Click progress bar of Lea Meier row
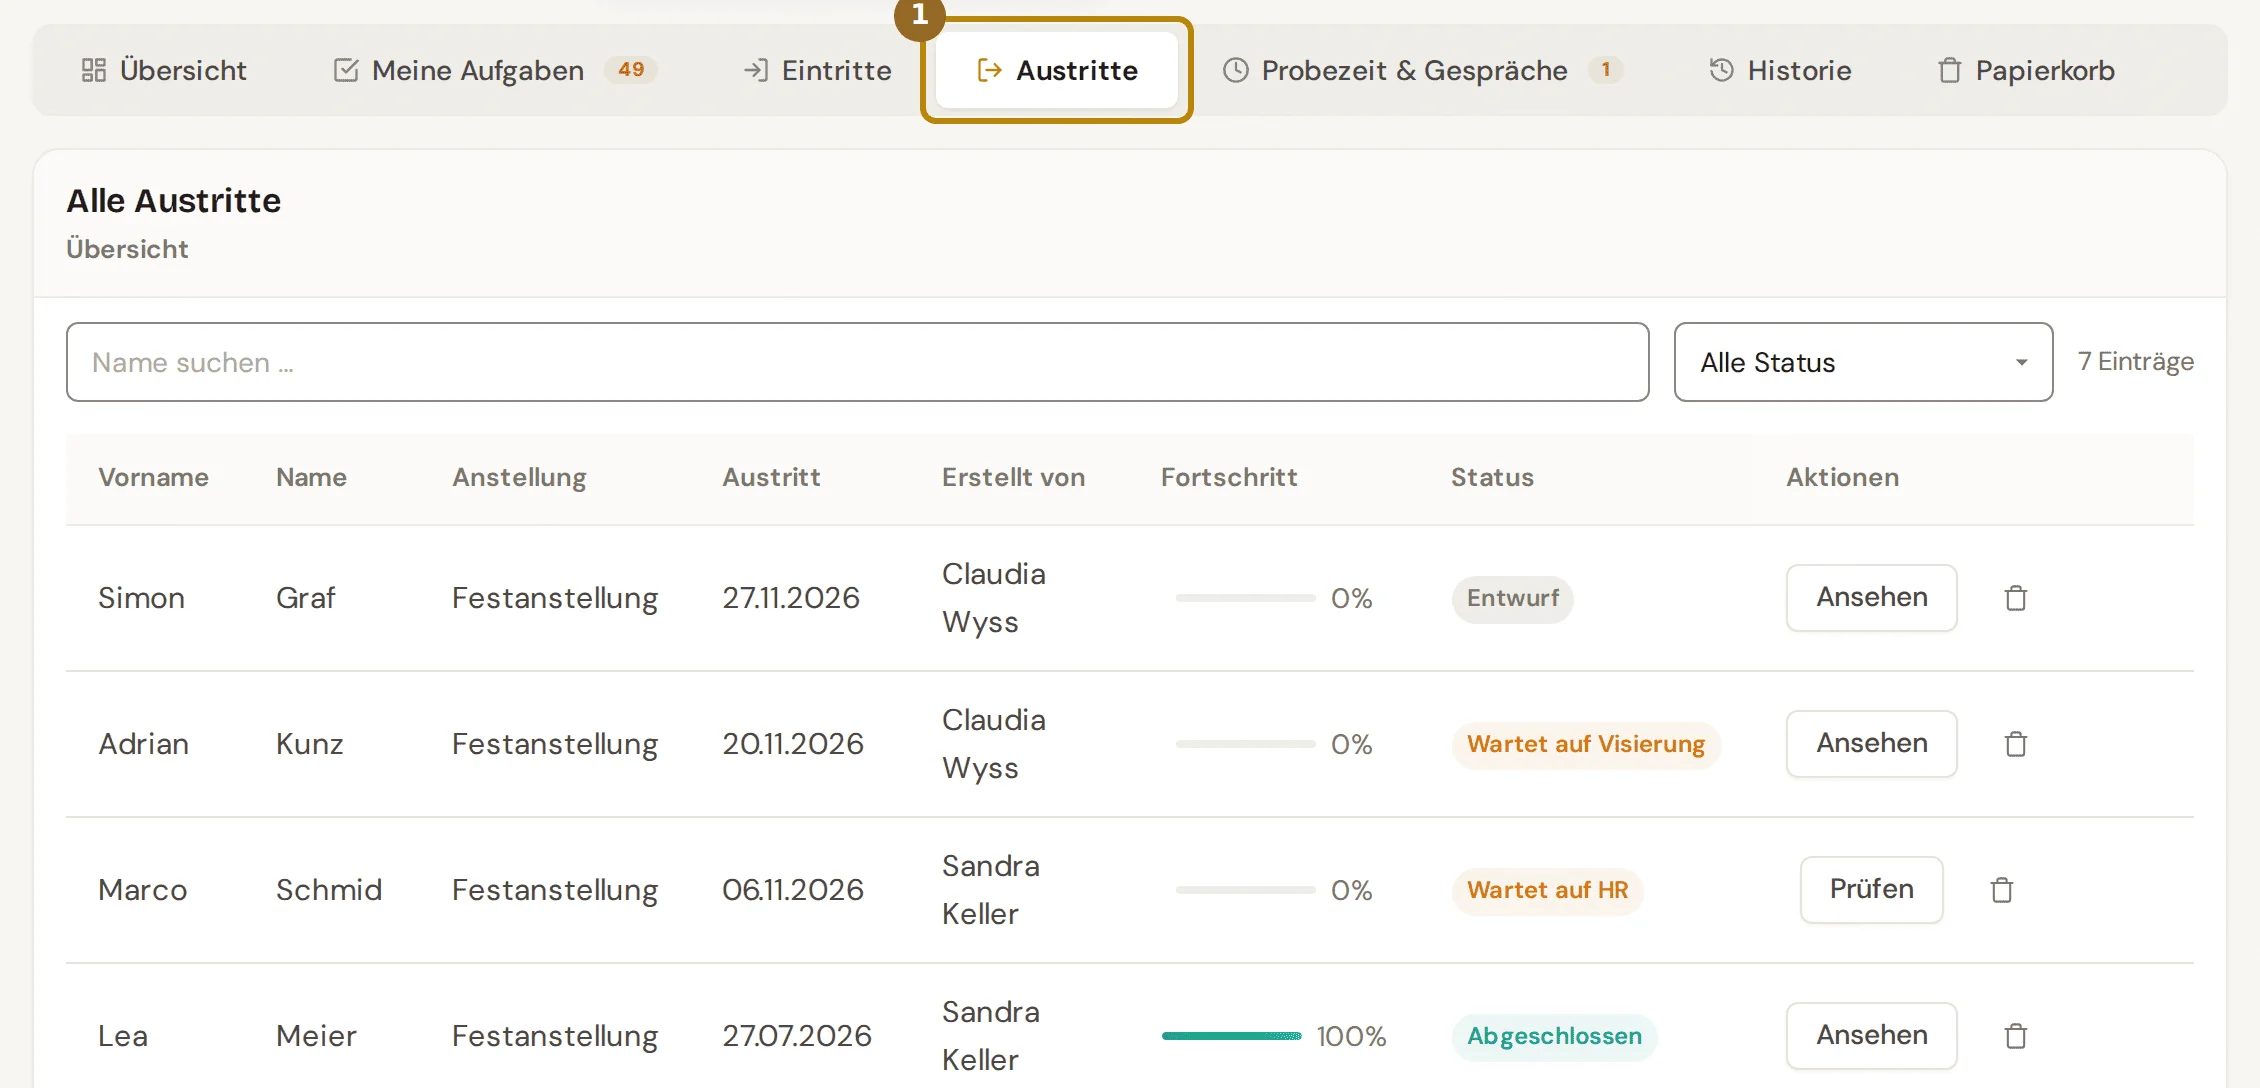 pyautogui.click(x=1231, y=1036)
